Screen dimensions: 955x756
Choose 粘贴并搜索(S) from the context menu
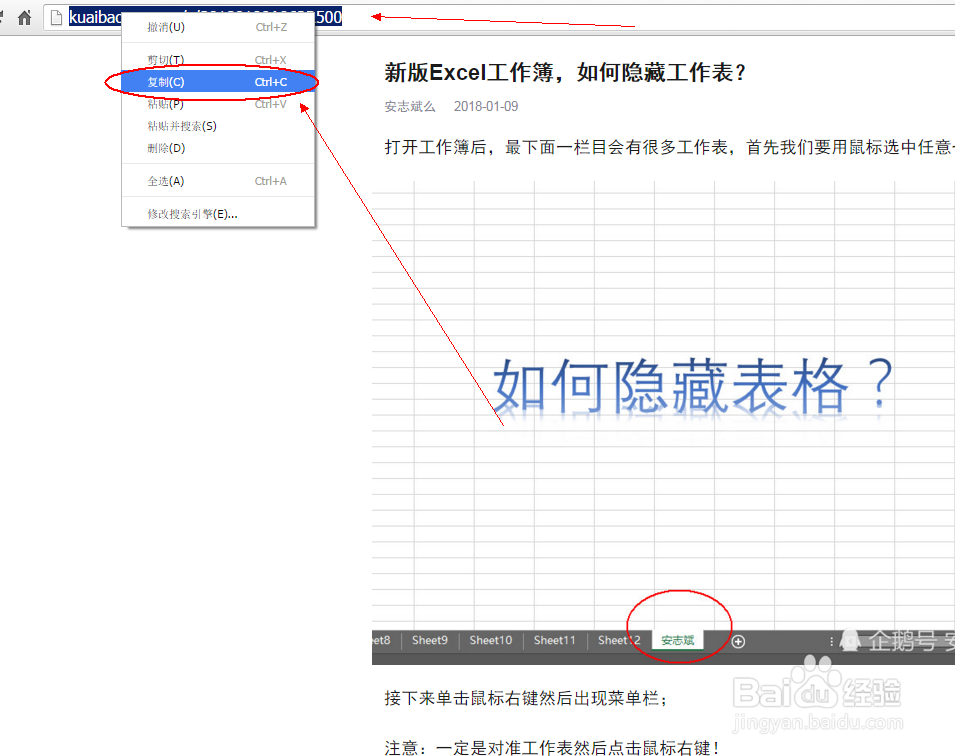coord(218,126)
